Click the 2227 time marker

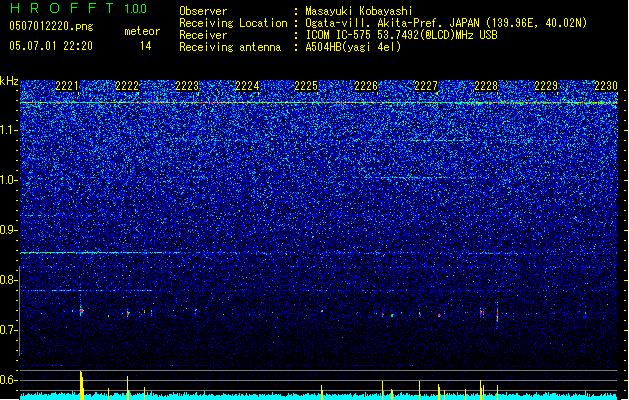426,86
